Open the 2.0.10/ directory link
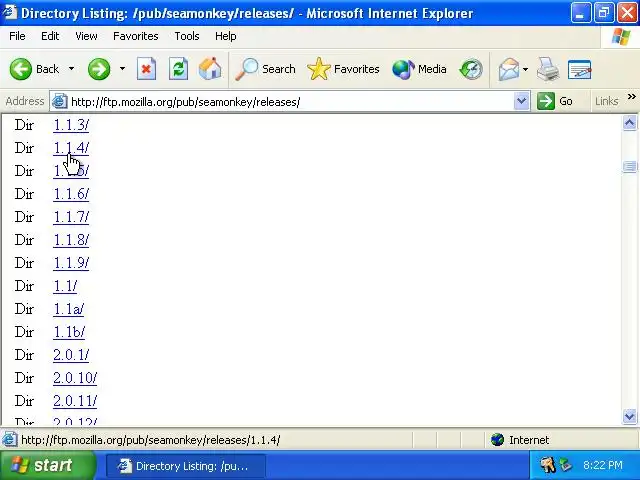This screenshot has width=640, height=480. point(75,378)
